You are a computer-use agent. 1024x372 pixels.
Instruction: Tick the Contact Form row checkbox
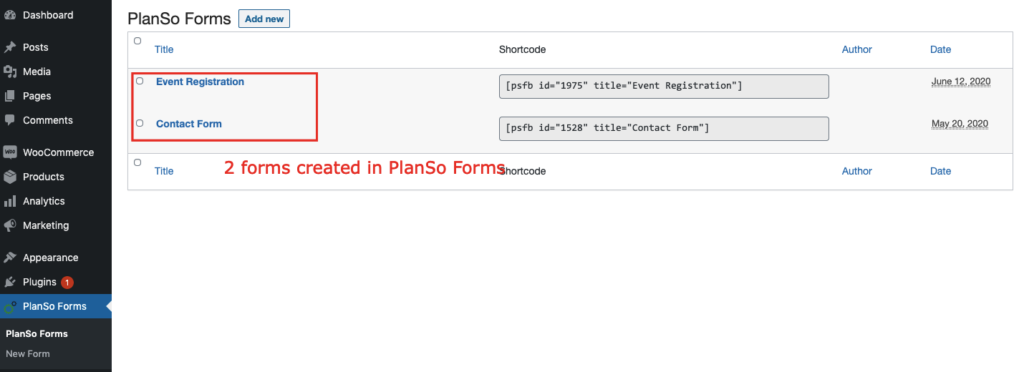pyautogui.click(x=140, y=123)
